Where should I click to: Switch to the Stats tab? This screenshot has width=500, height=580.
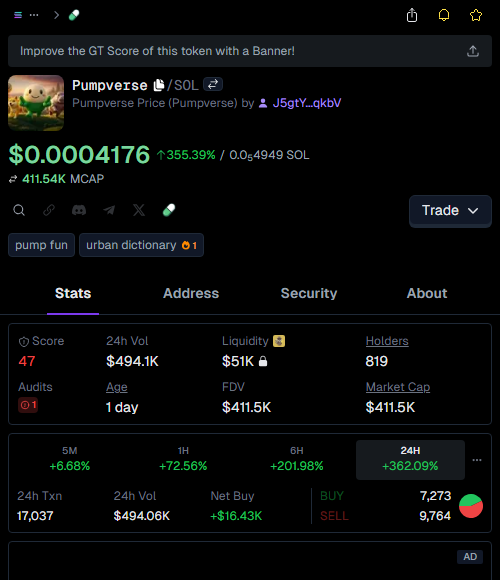[x=73, y=293]
